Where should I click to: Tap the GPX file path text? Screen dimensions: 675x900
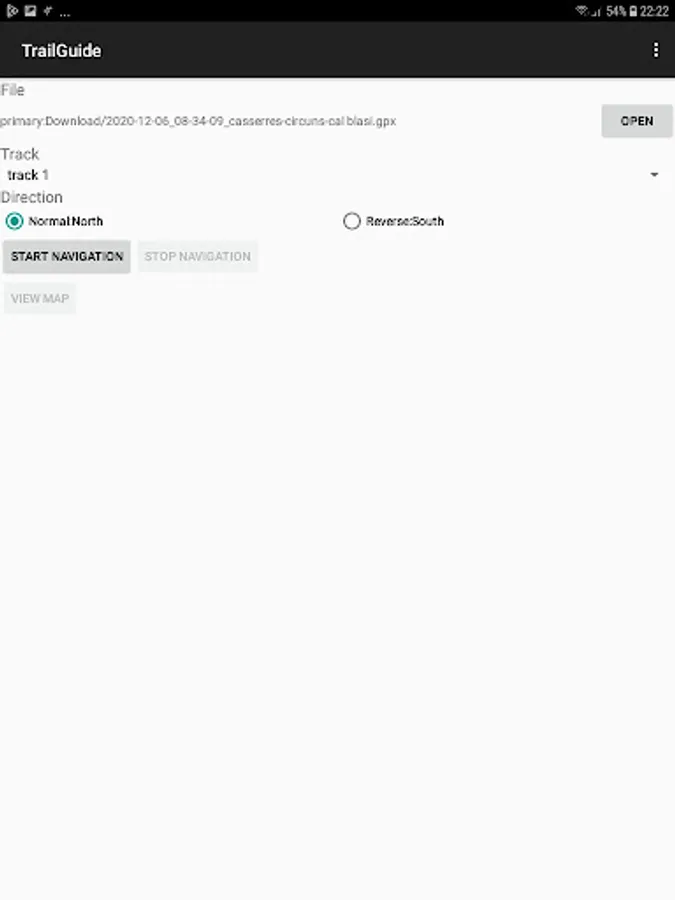pos(198,121)
